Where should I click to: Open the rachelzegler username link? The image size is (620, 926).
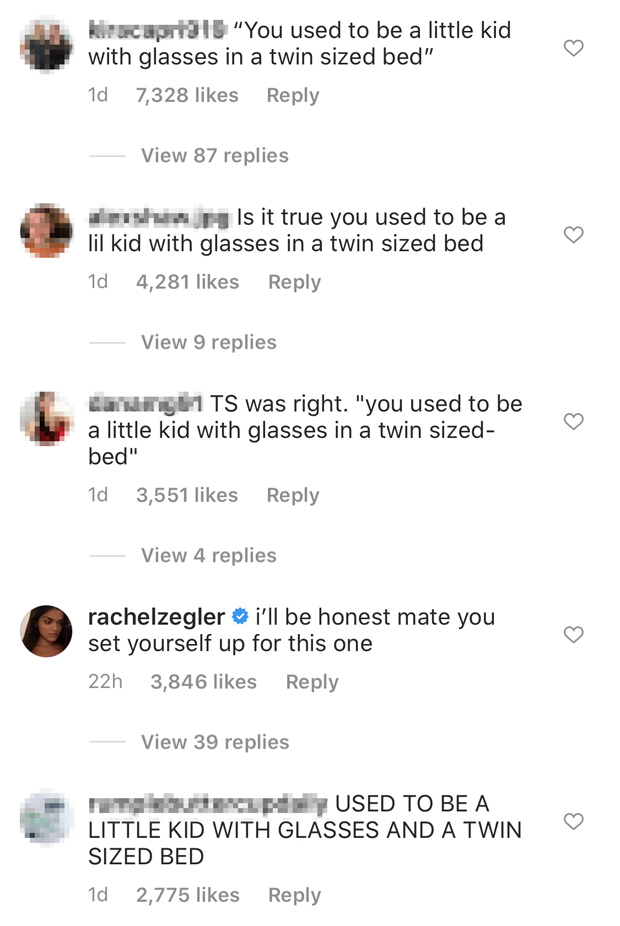(156, 618)
